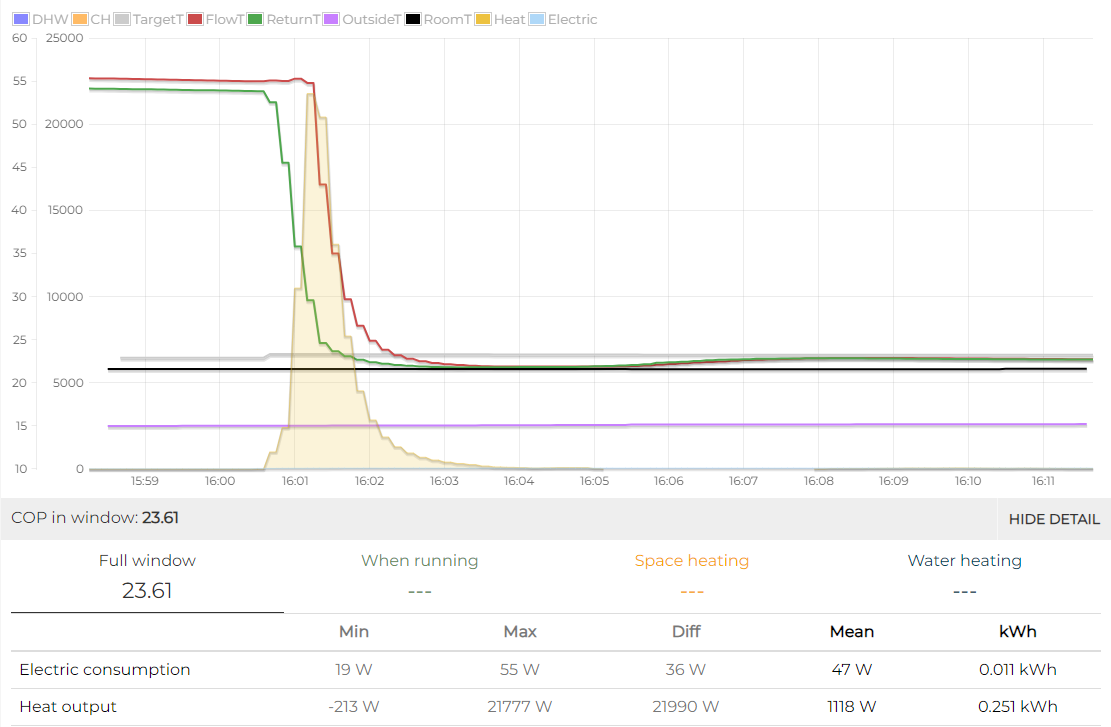Click the purple OutsideT legend swatch

tap(331, 19)
